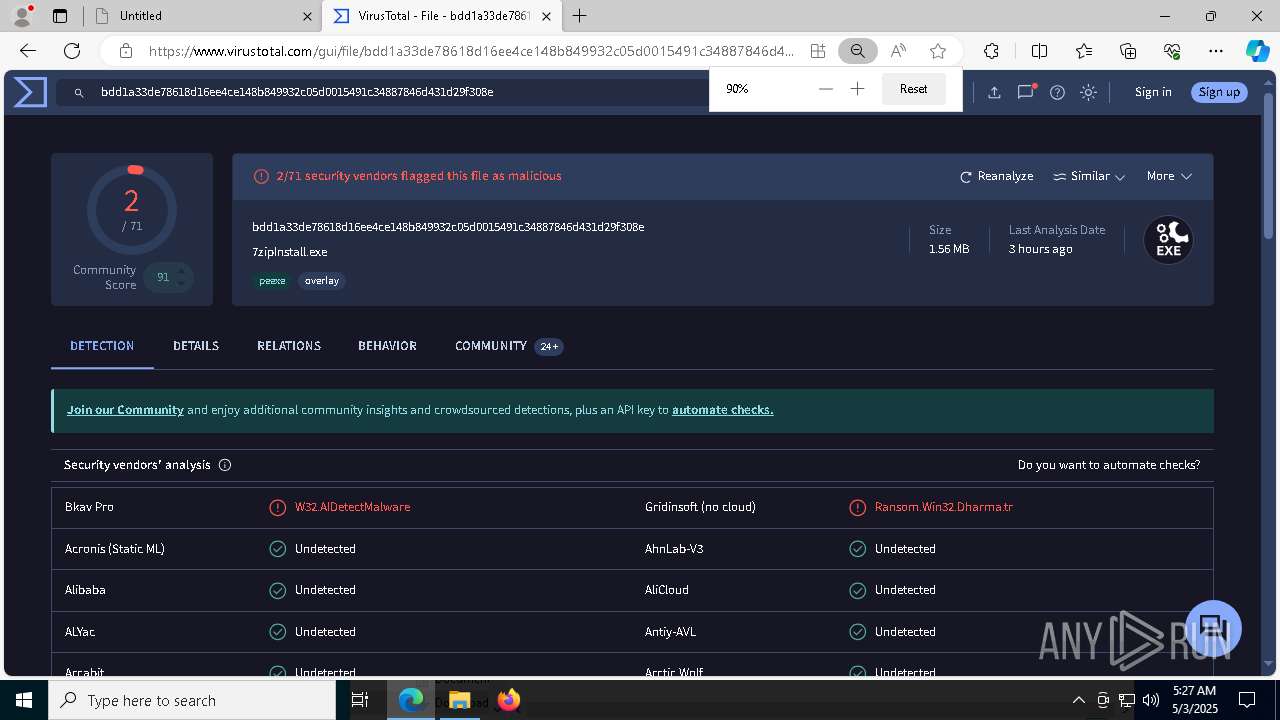Click the Gridinsoft malicious alert icon
This screenshot has width=1280, height=720.
[857, 507]
